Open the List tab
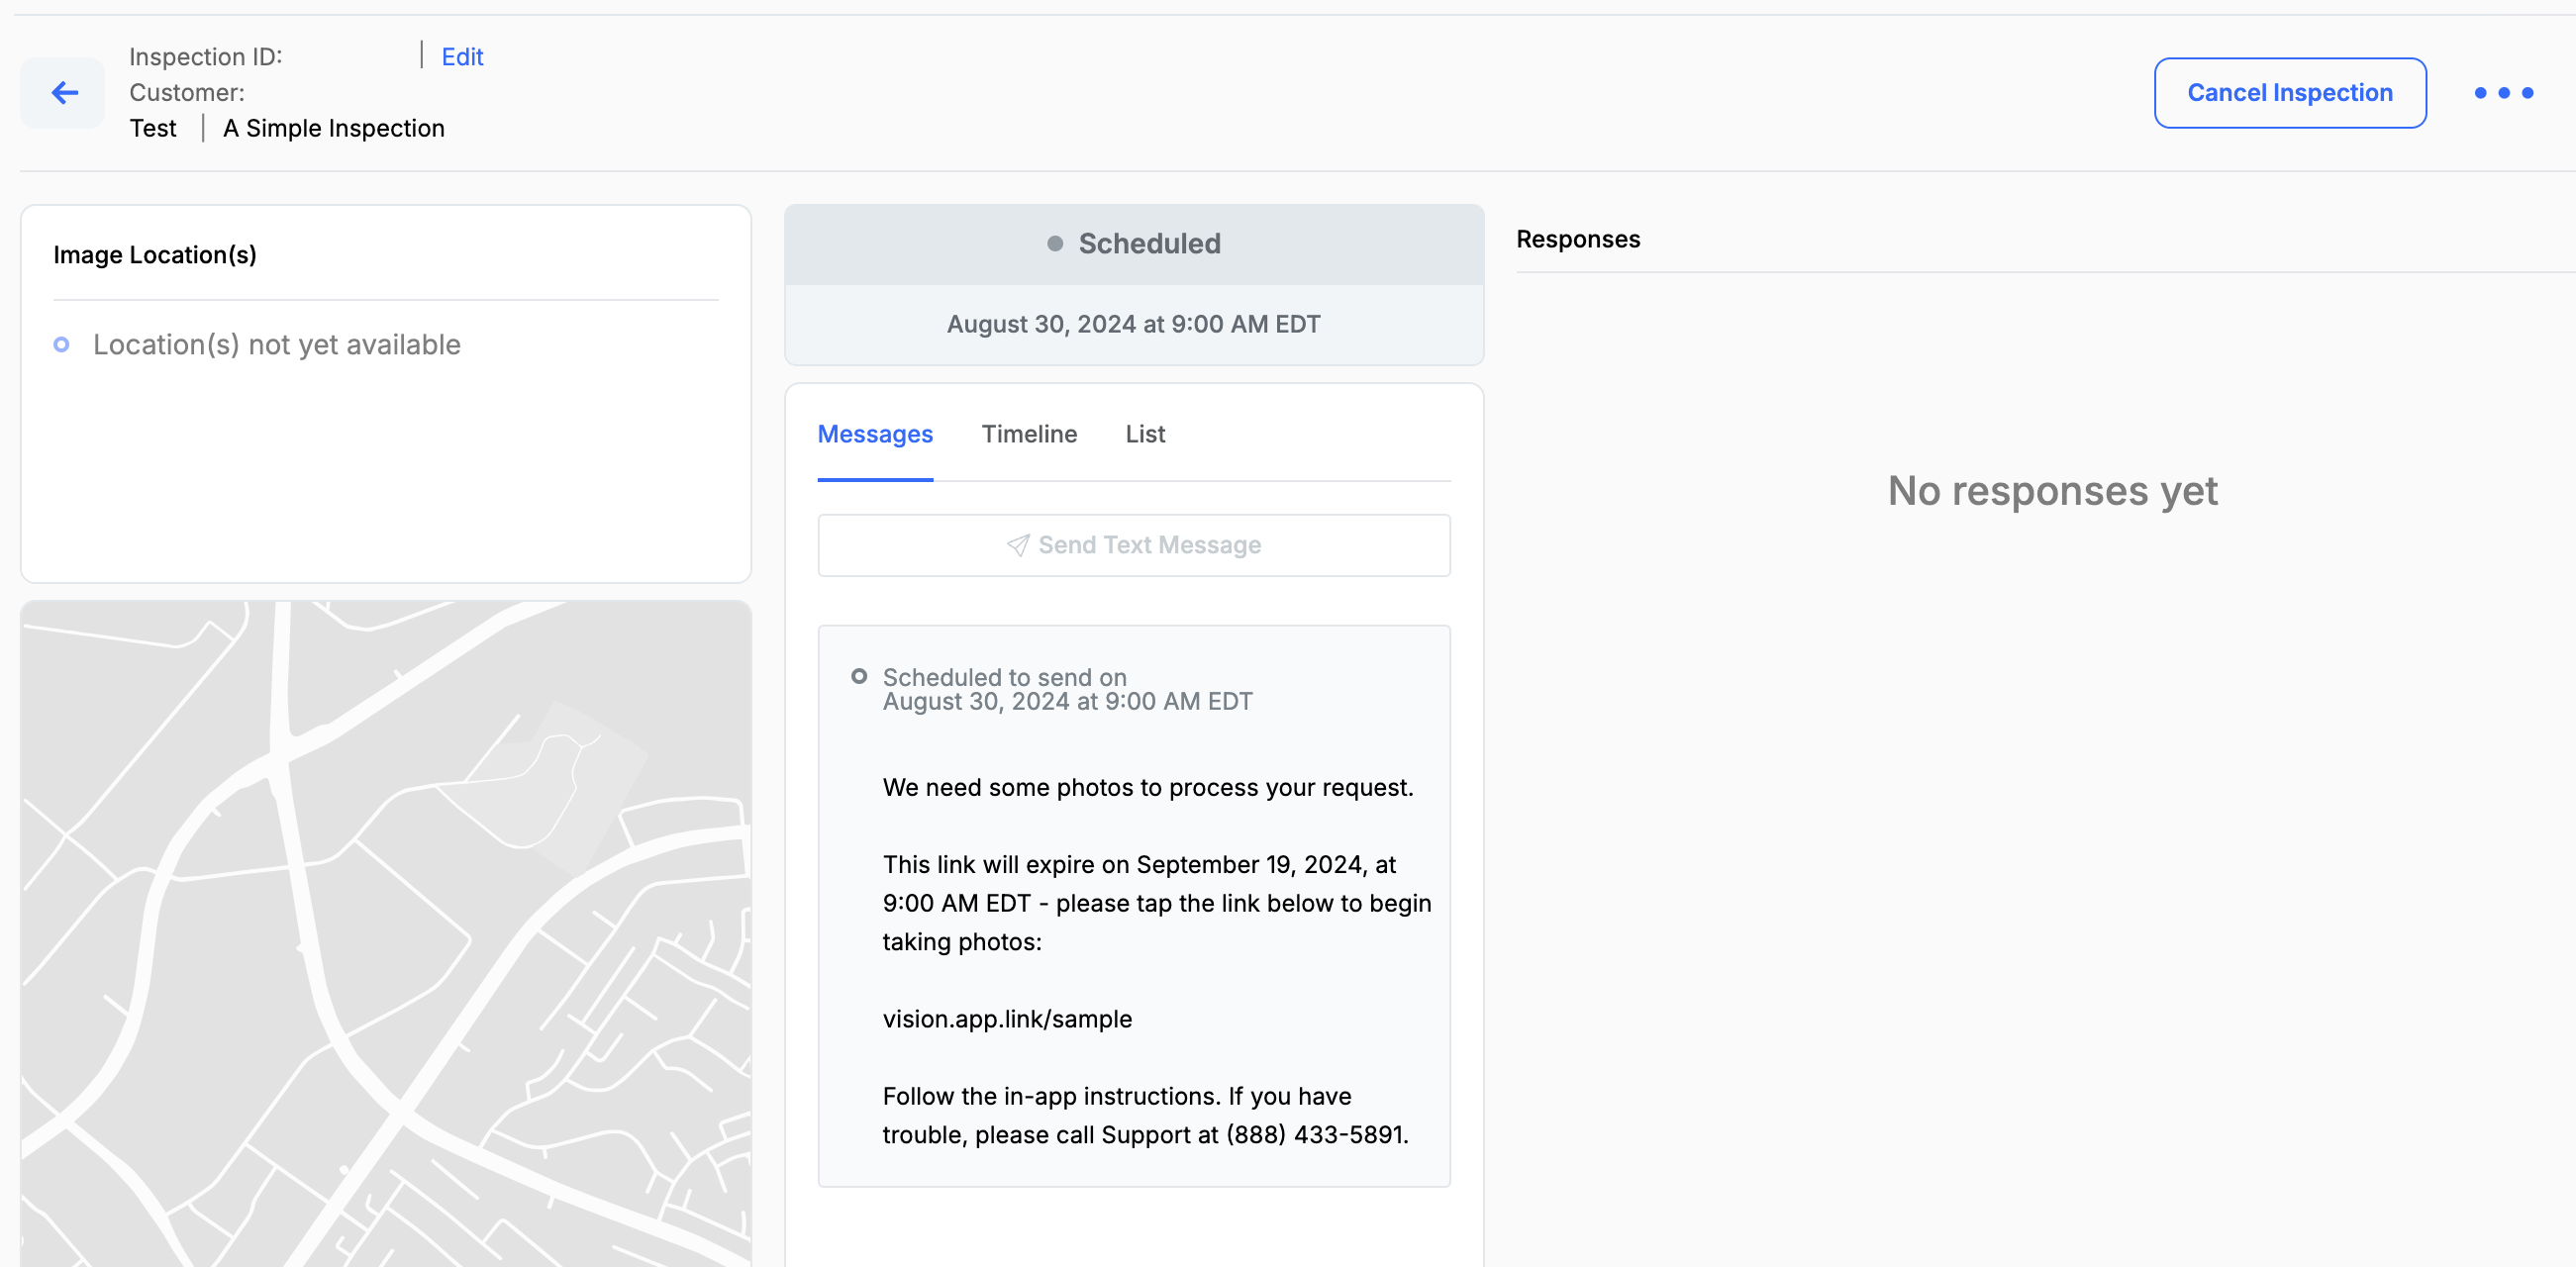Image resolution: width=2576 pixels, height=1267 pixels. point(1144,434)
